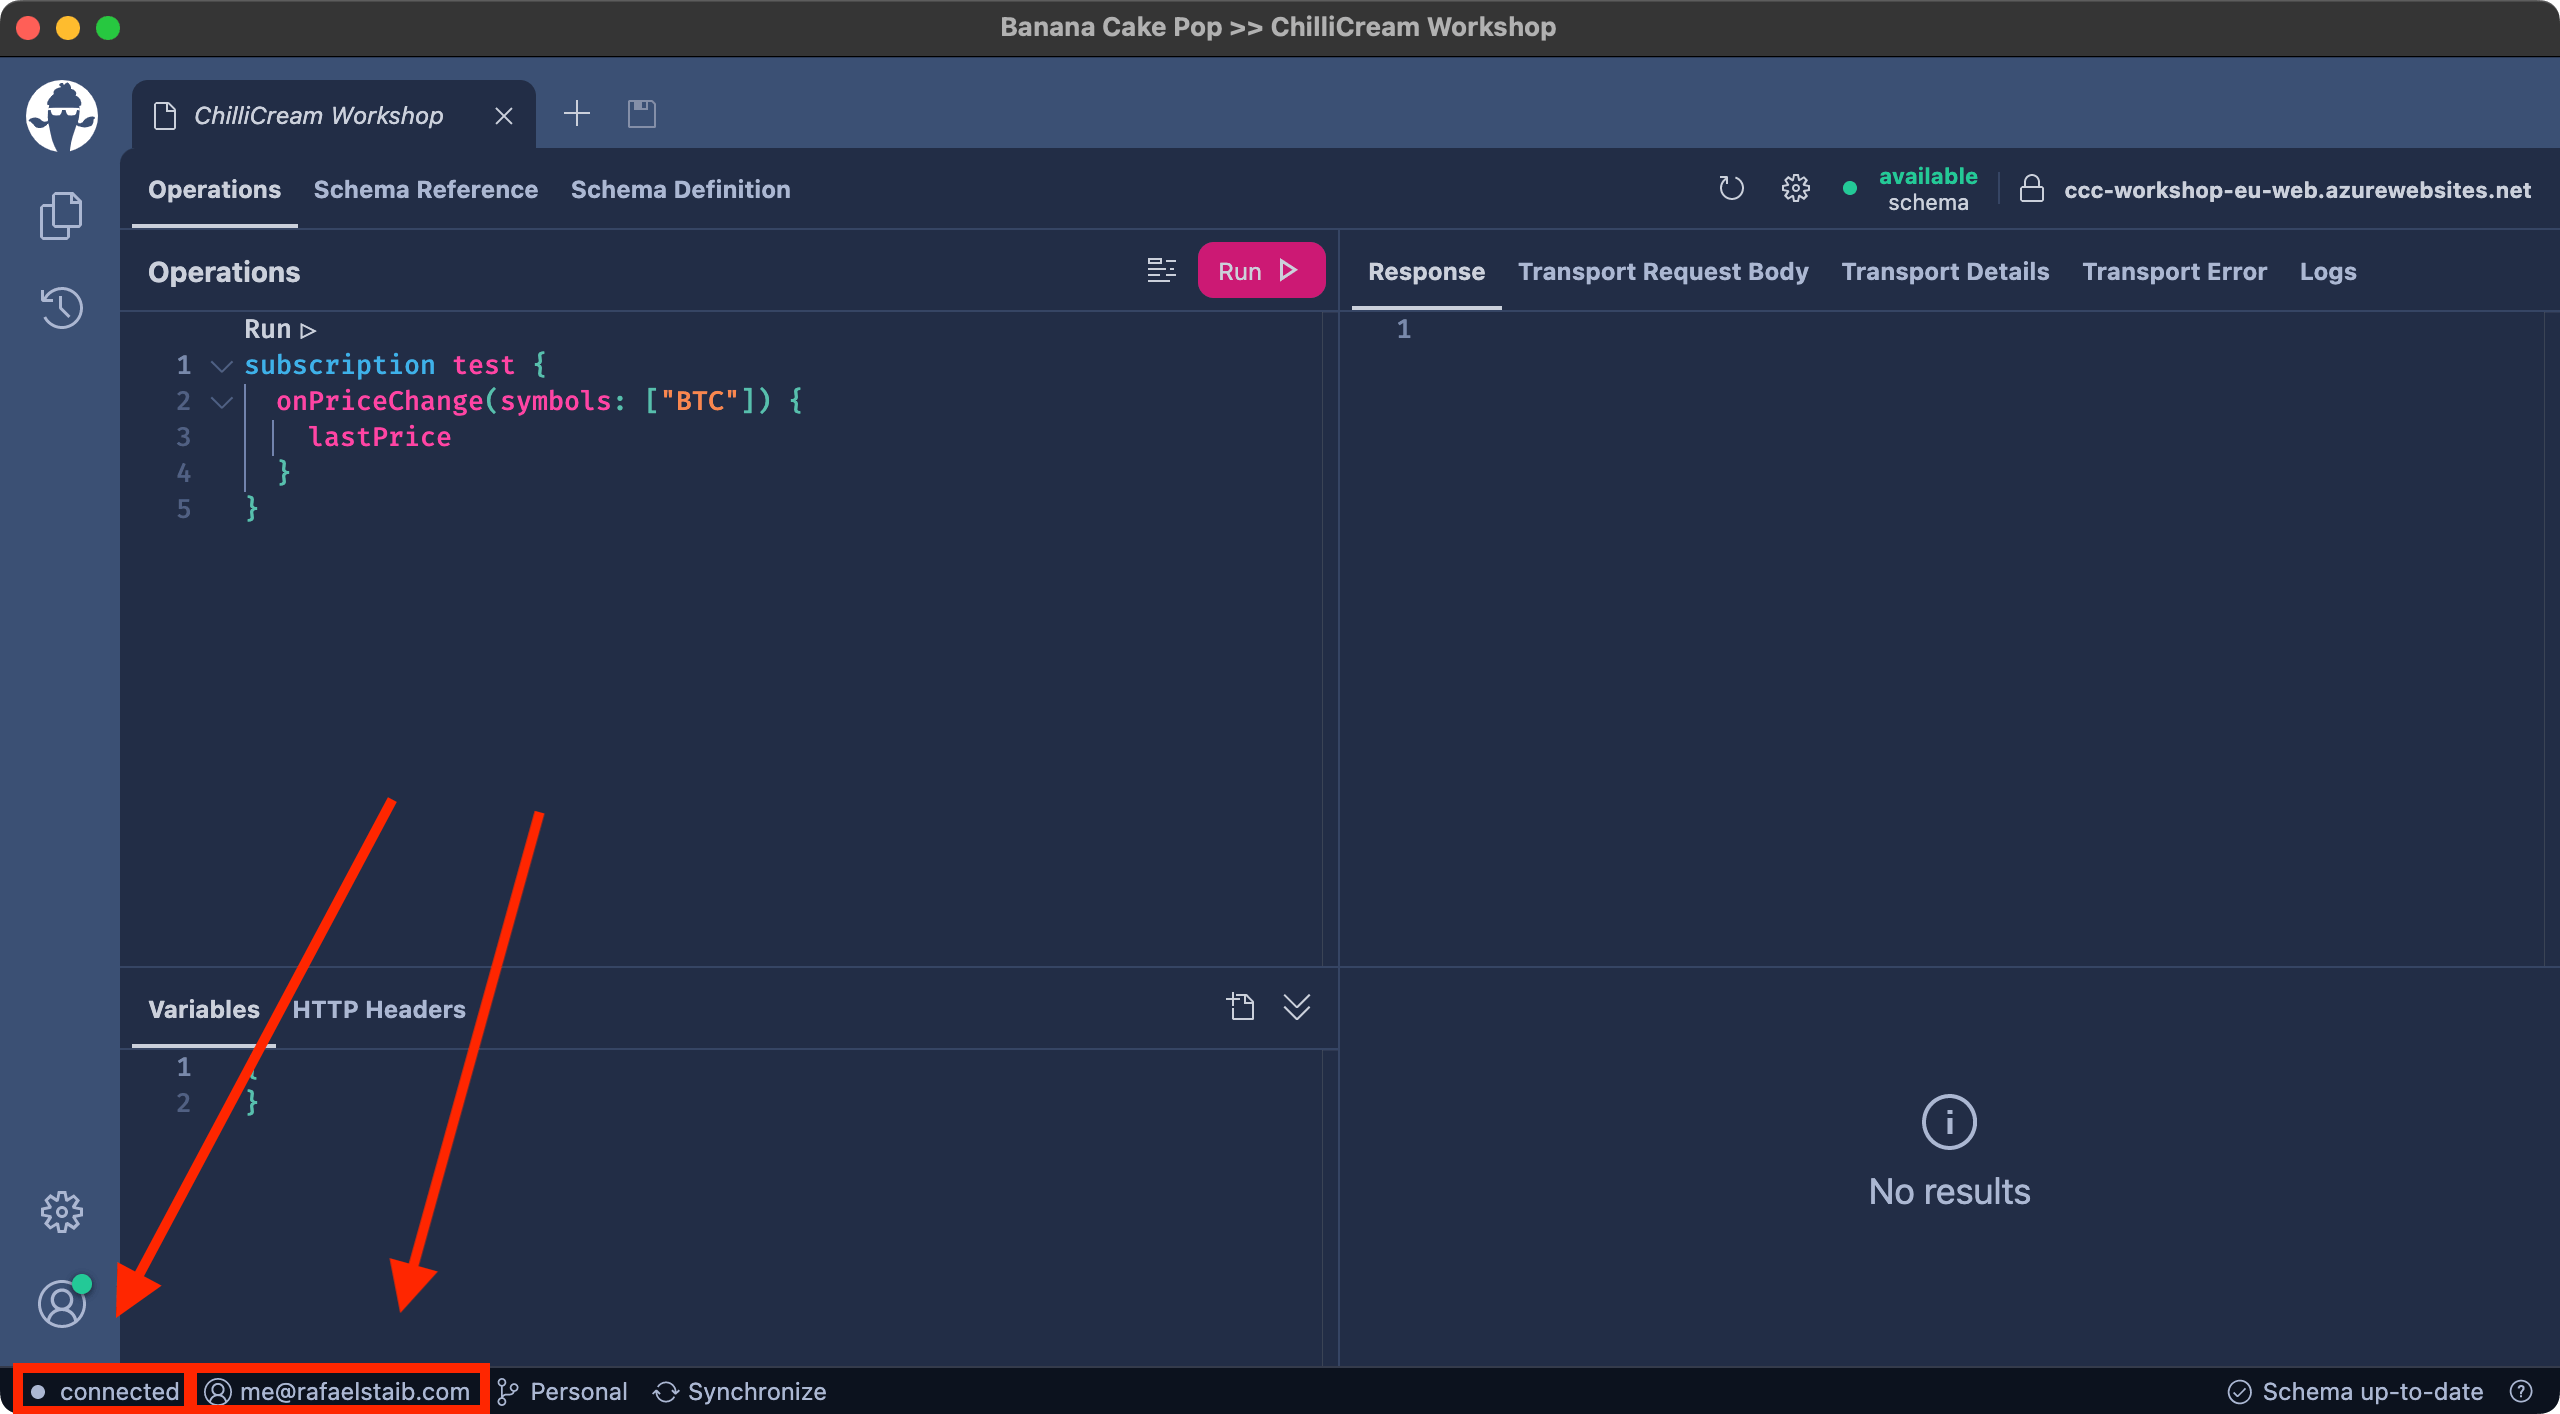2560x1414 pixels.
Task: Click the endpoint URL ccc-workshop-eu-web.azurewebsites.net
Action: (x=2297, y=189)
